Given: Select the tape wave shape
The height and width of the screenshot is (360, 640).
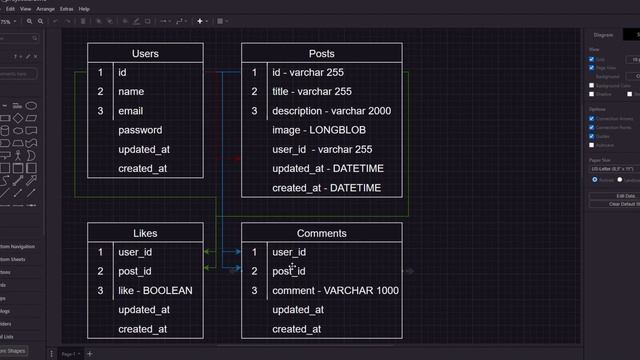Looking at the screenshot, I should (x=31, y=143).
